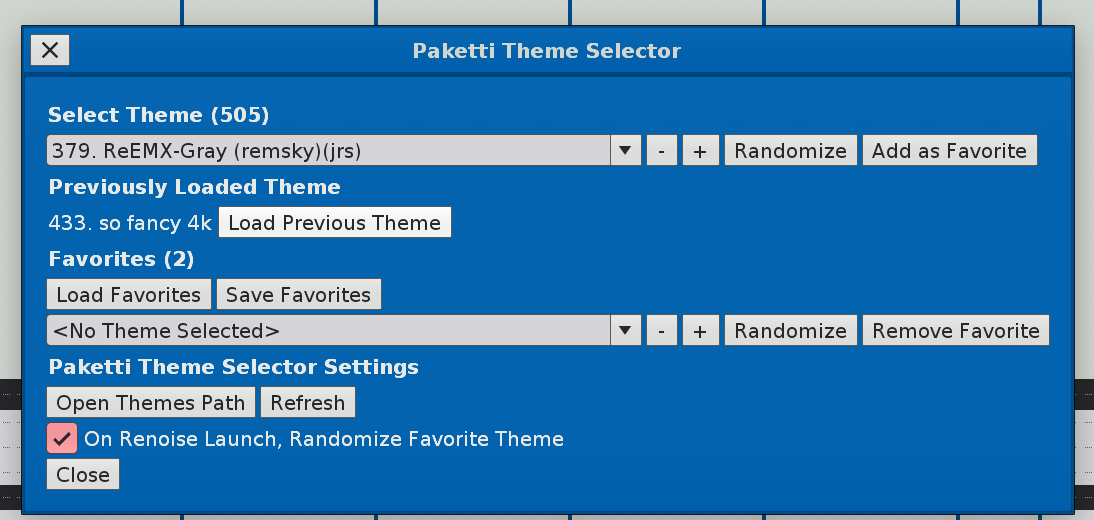
Task: Load the previous theme
Action: tap(334, 223)
